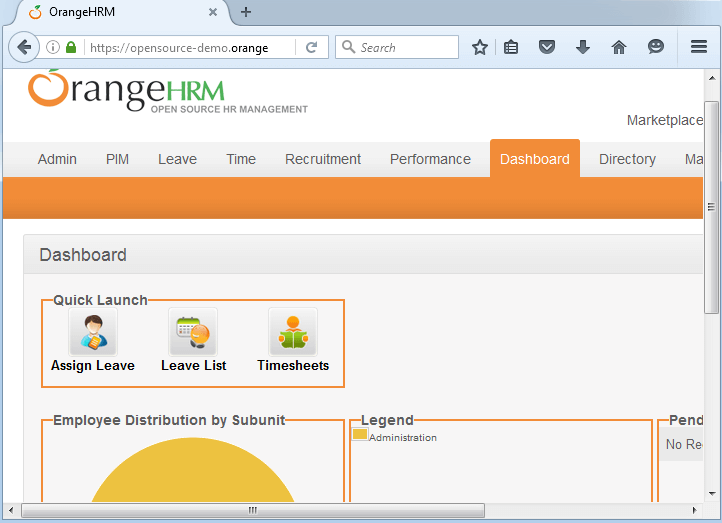
Task: Go to browser home page icon
Action: pos(619,47)
